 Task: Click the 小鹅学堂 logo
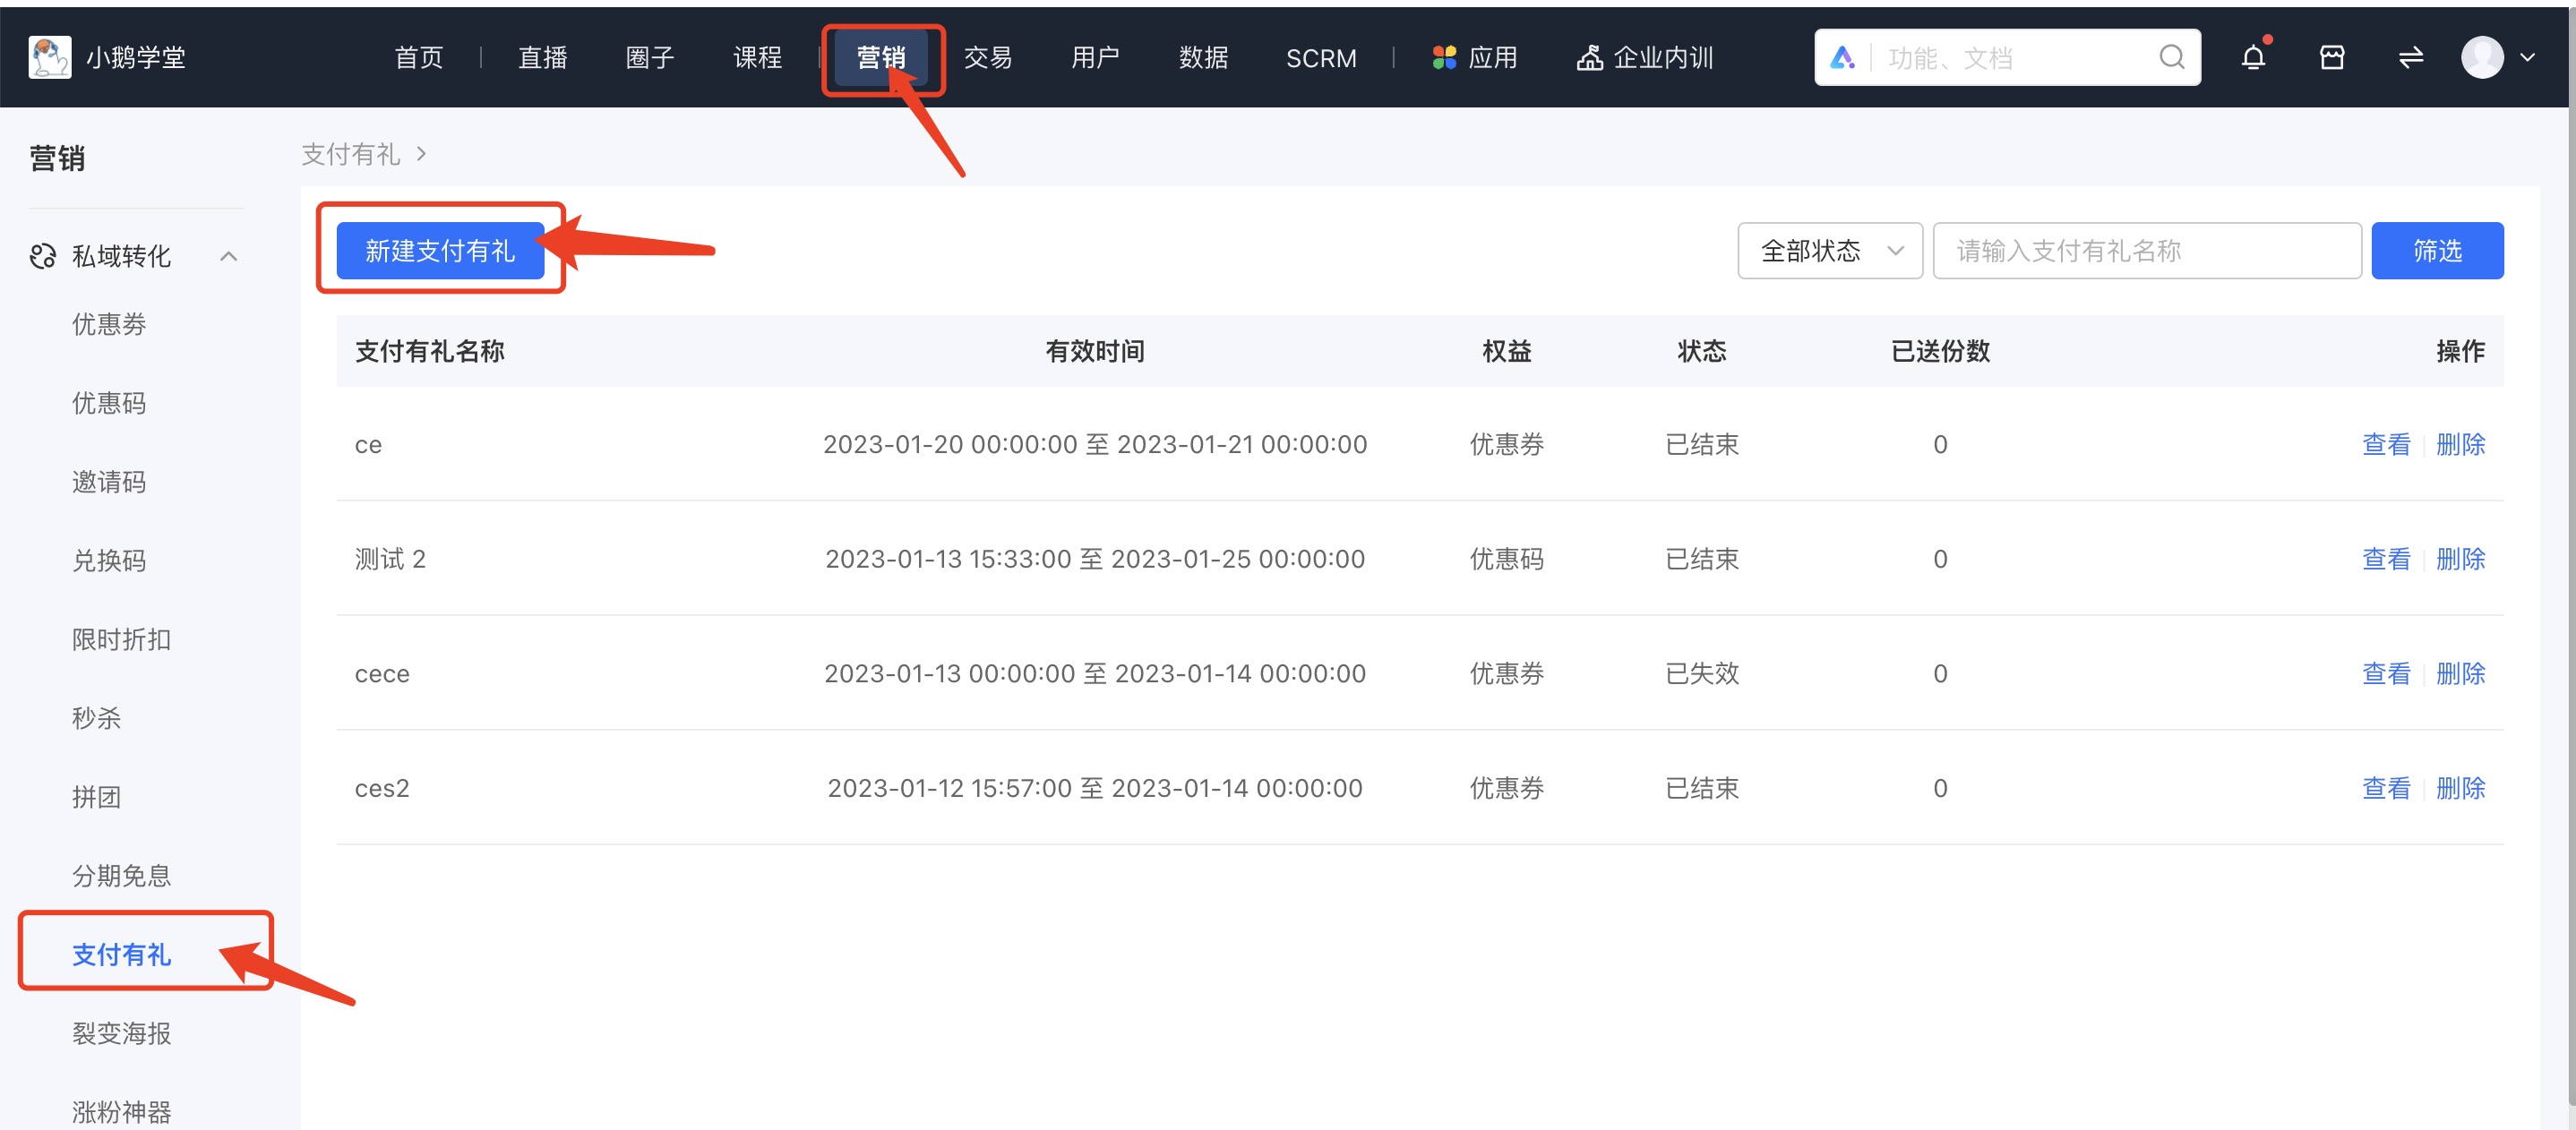point(50,58)
